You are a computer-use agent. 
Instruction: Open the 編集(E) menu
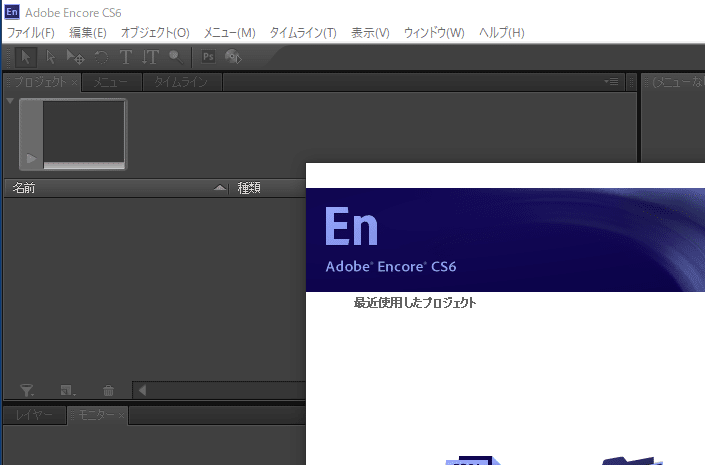[88, 32]
